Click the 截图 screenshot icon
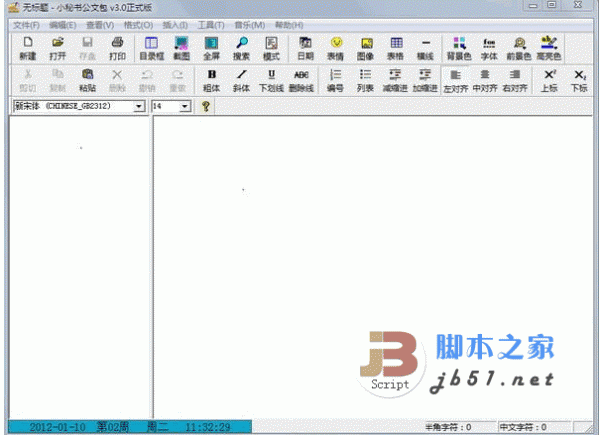Image resolution: width=600 pixels, height=435 pixels. (181, 48)
